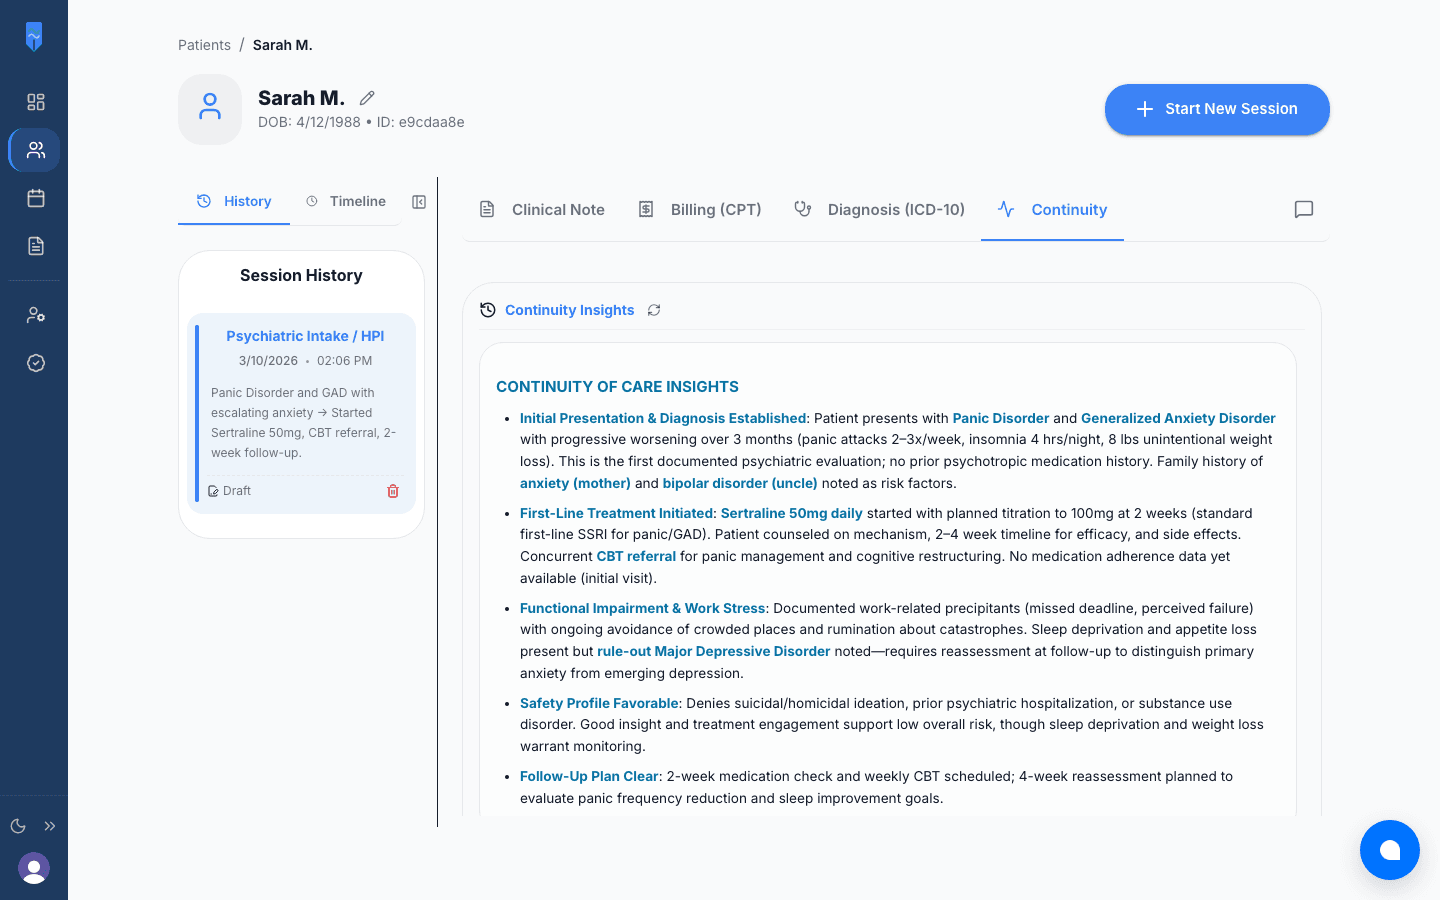Viewport: 1440px width, 900px height.
Task: Edit Sarah M.'s name via pencil icon
Action: [366, 97]
